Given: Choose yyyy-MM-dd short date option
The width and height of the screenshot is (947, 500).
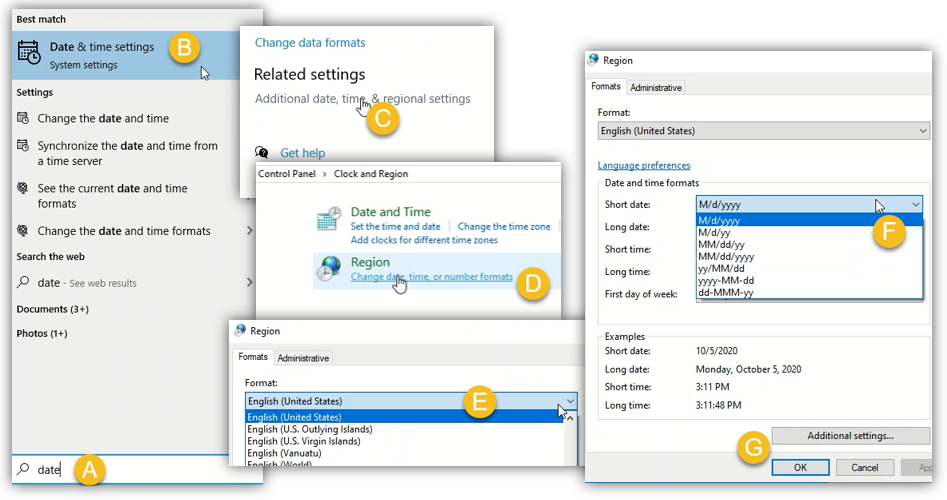Looking at the screenshot, I should [x=809, y=281].
